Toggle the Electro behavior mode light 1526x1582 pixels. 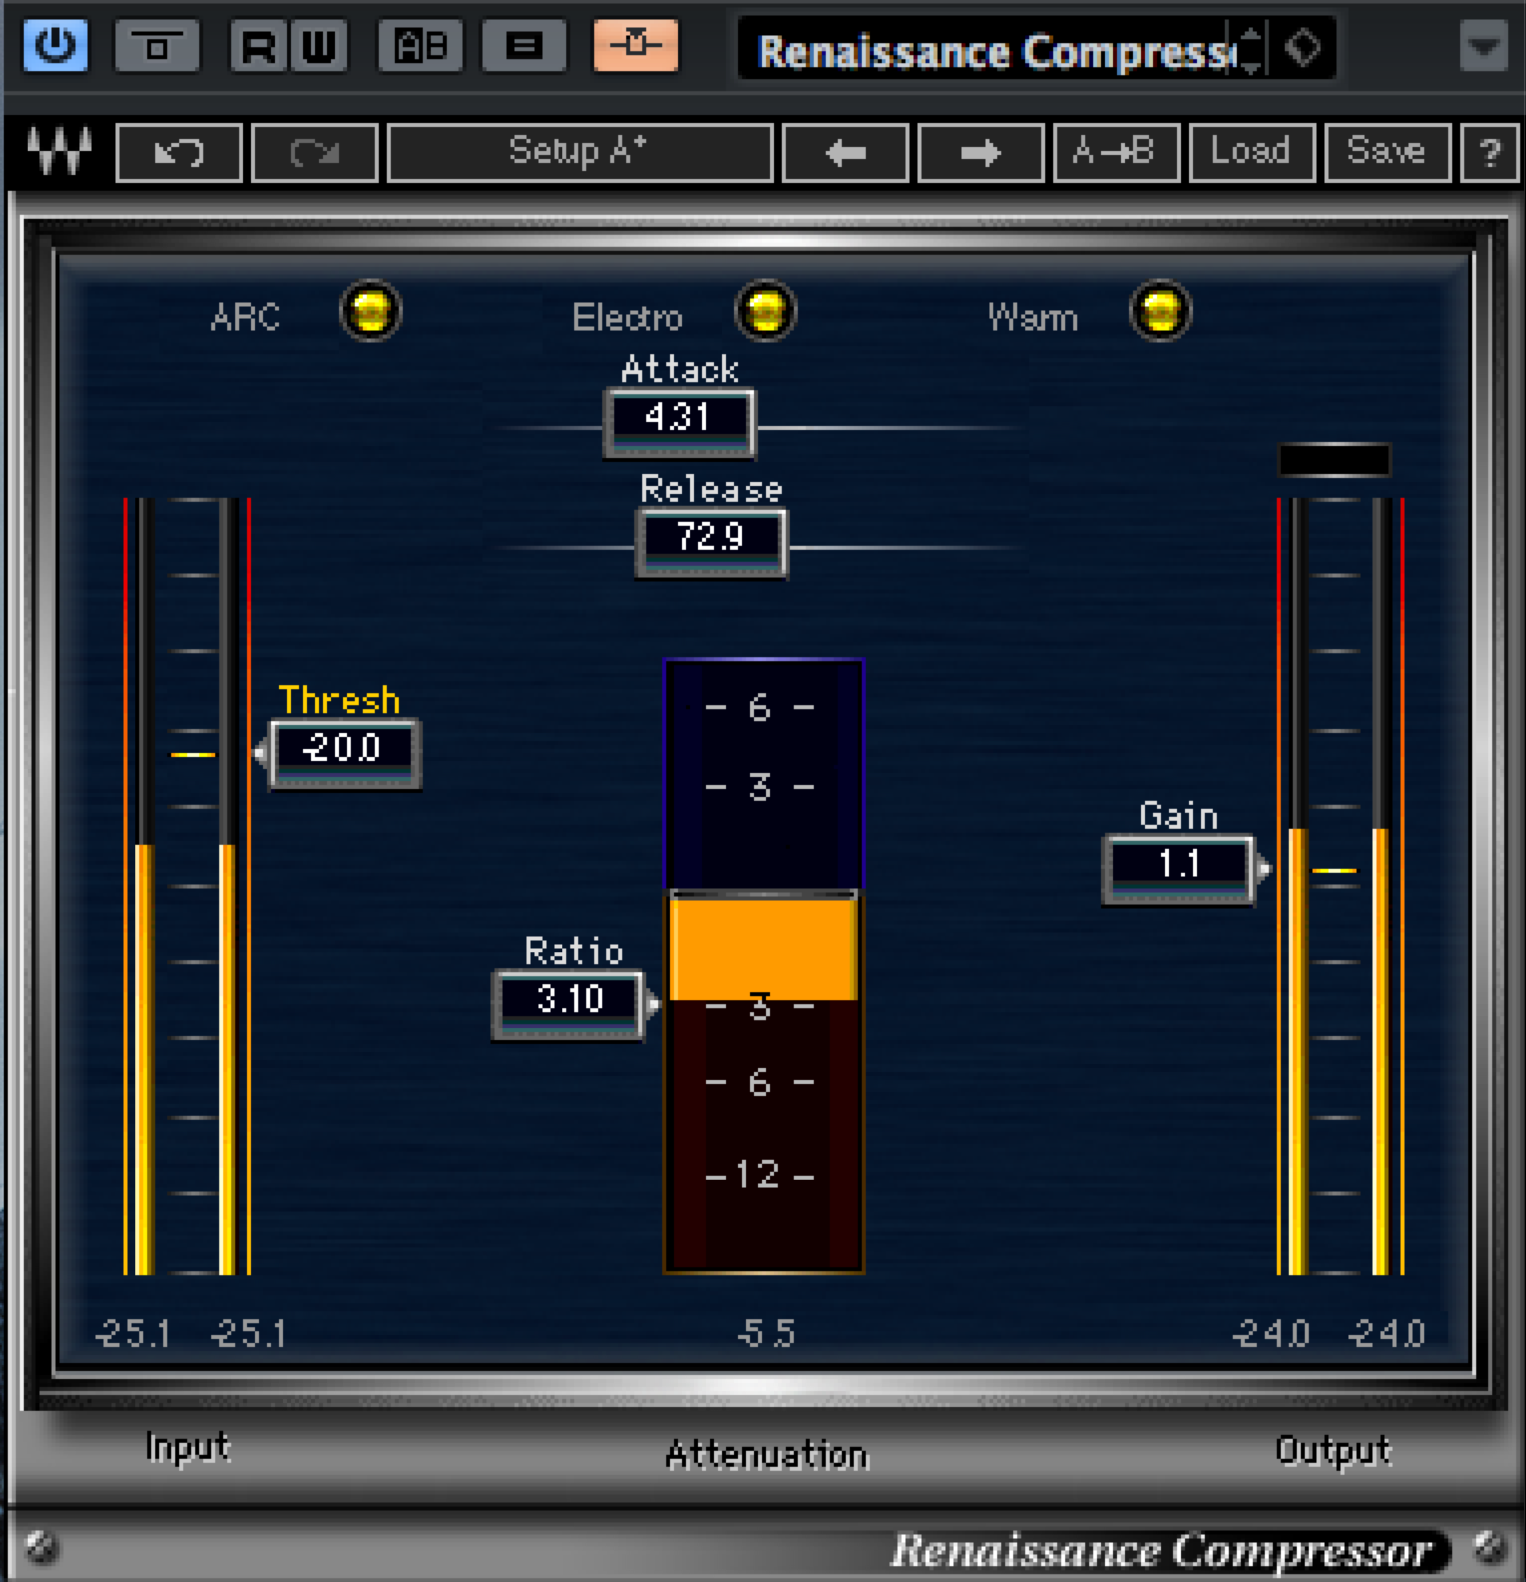click(x=765, y=311)
